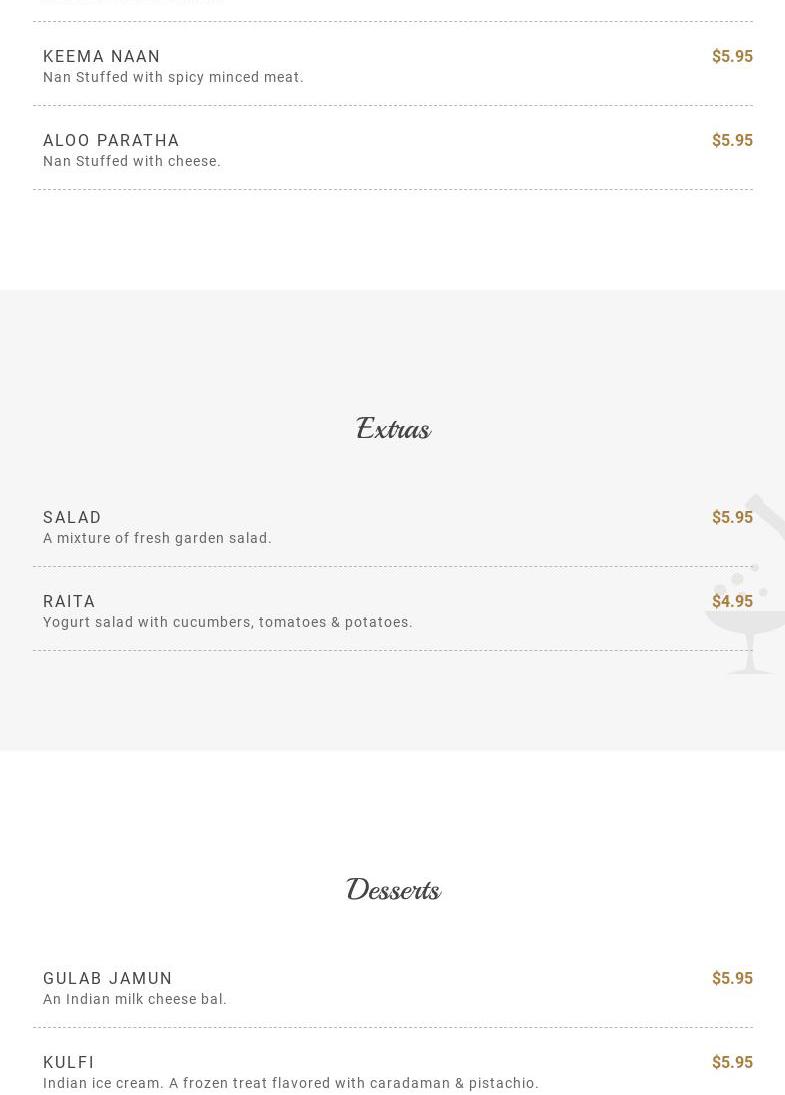Select the Salad menu item title
The width and height of the screenshot is (785, 1095).
coord(72,518)
